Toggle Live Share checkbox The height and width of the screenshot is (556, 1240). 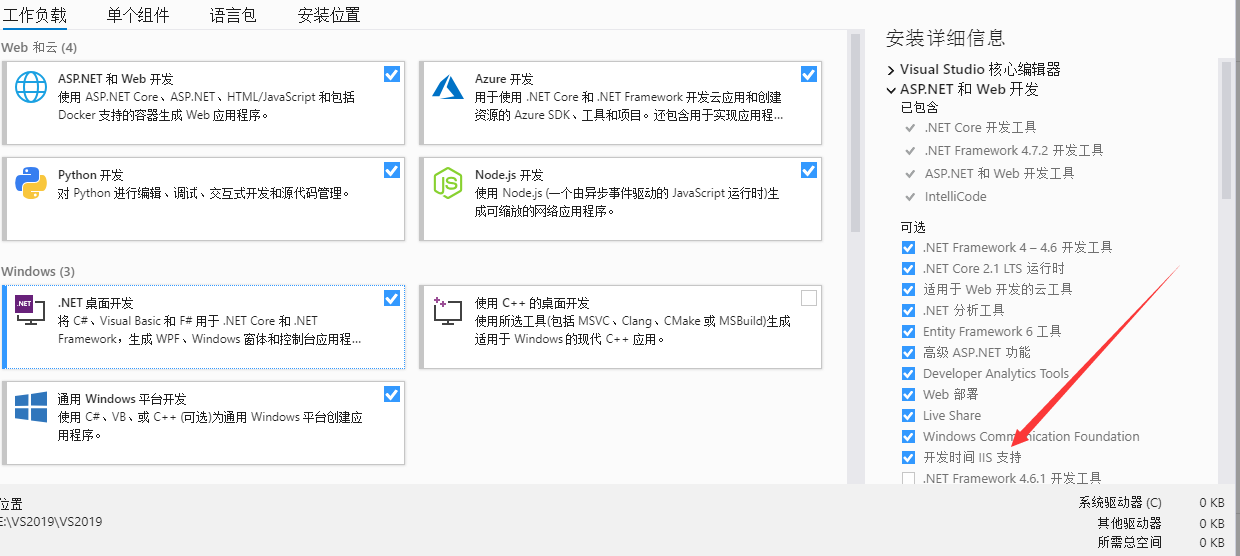[x=908, y=415]
